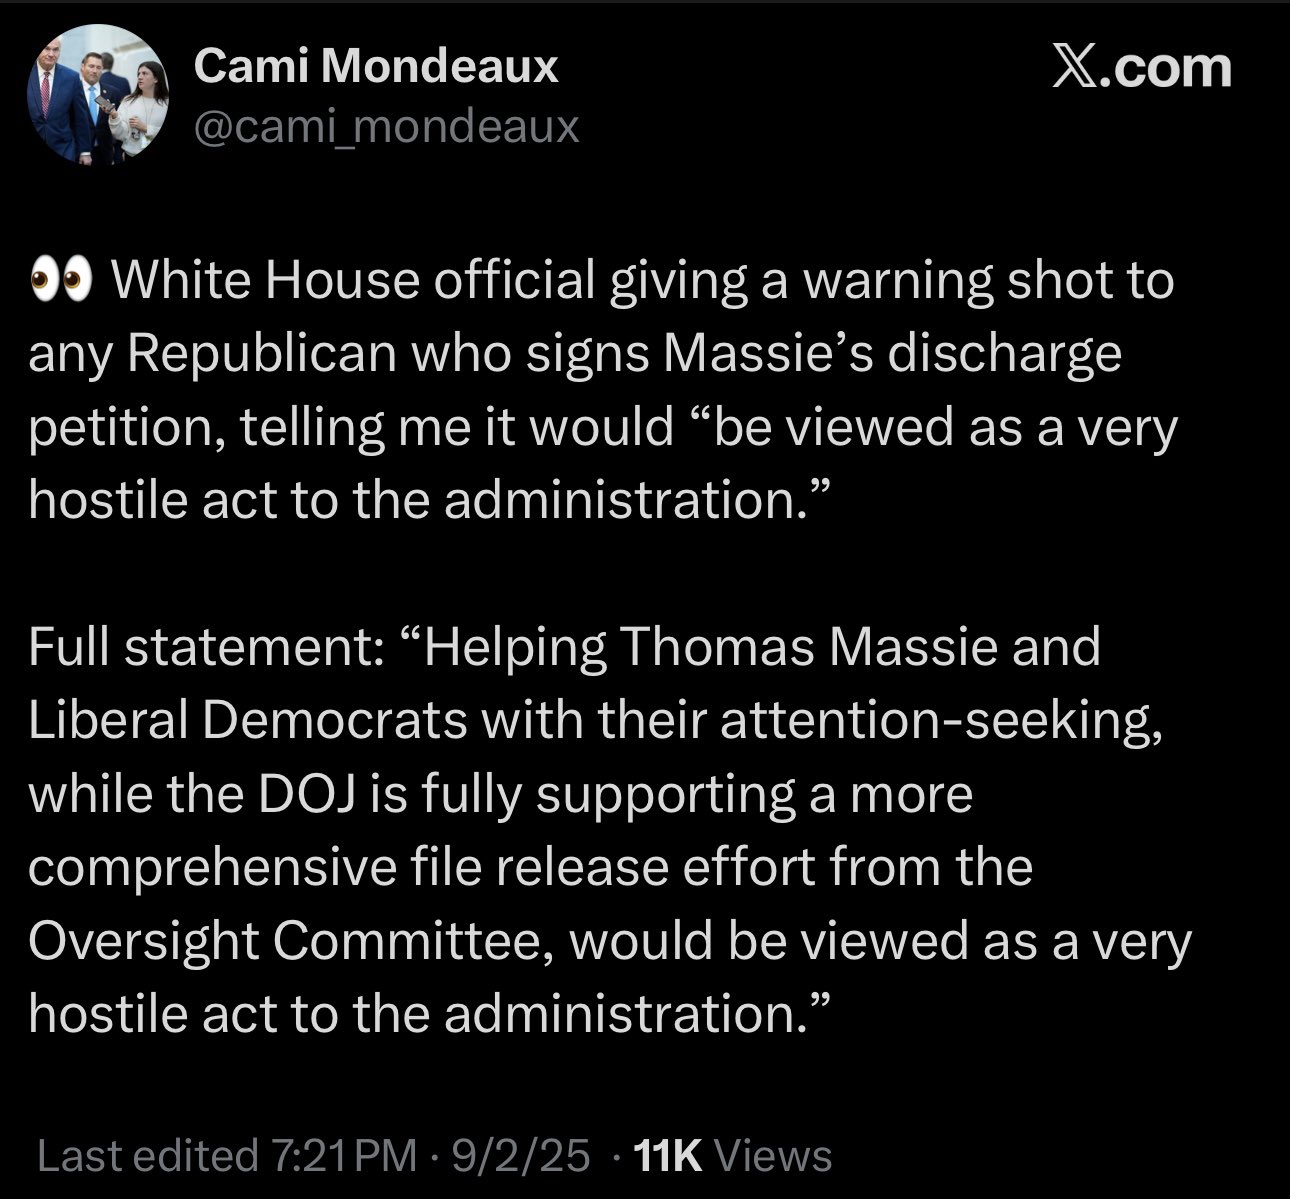This screenshot has width=1290, height=1199.
Task: Click the @cami_mondeaux handle
Action: coord(386,127)
